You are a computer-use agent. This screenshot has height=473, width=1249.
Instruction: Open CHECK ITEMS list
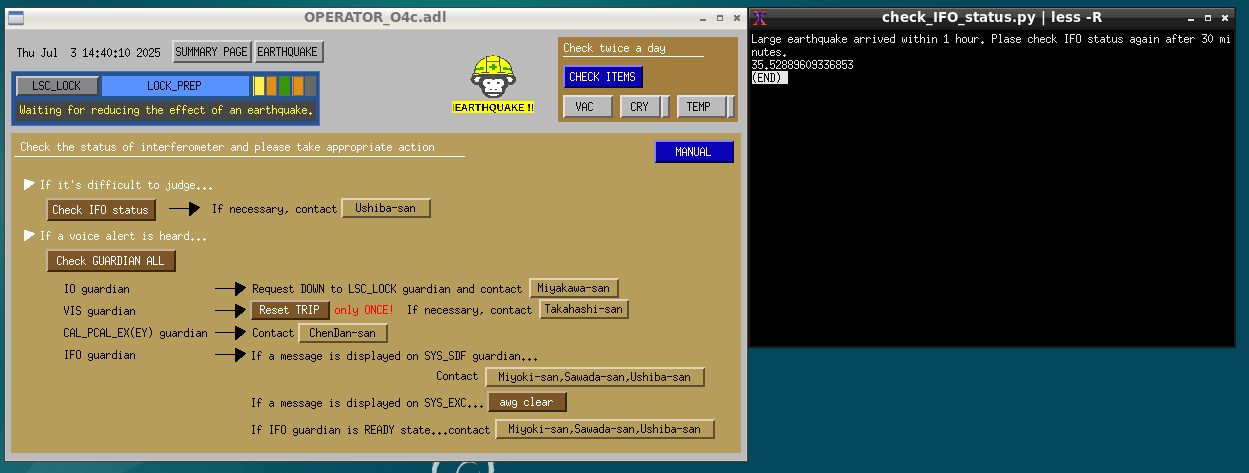pyautogui.click(x=603, y=77)
